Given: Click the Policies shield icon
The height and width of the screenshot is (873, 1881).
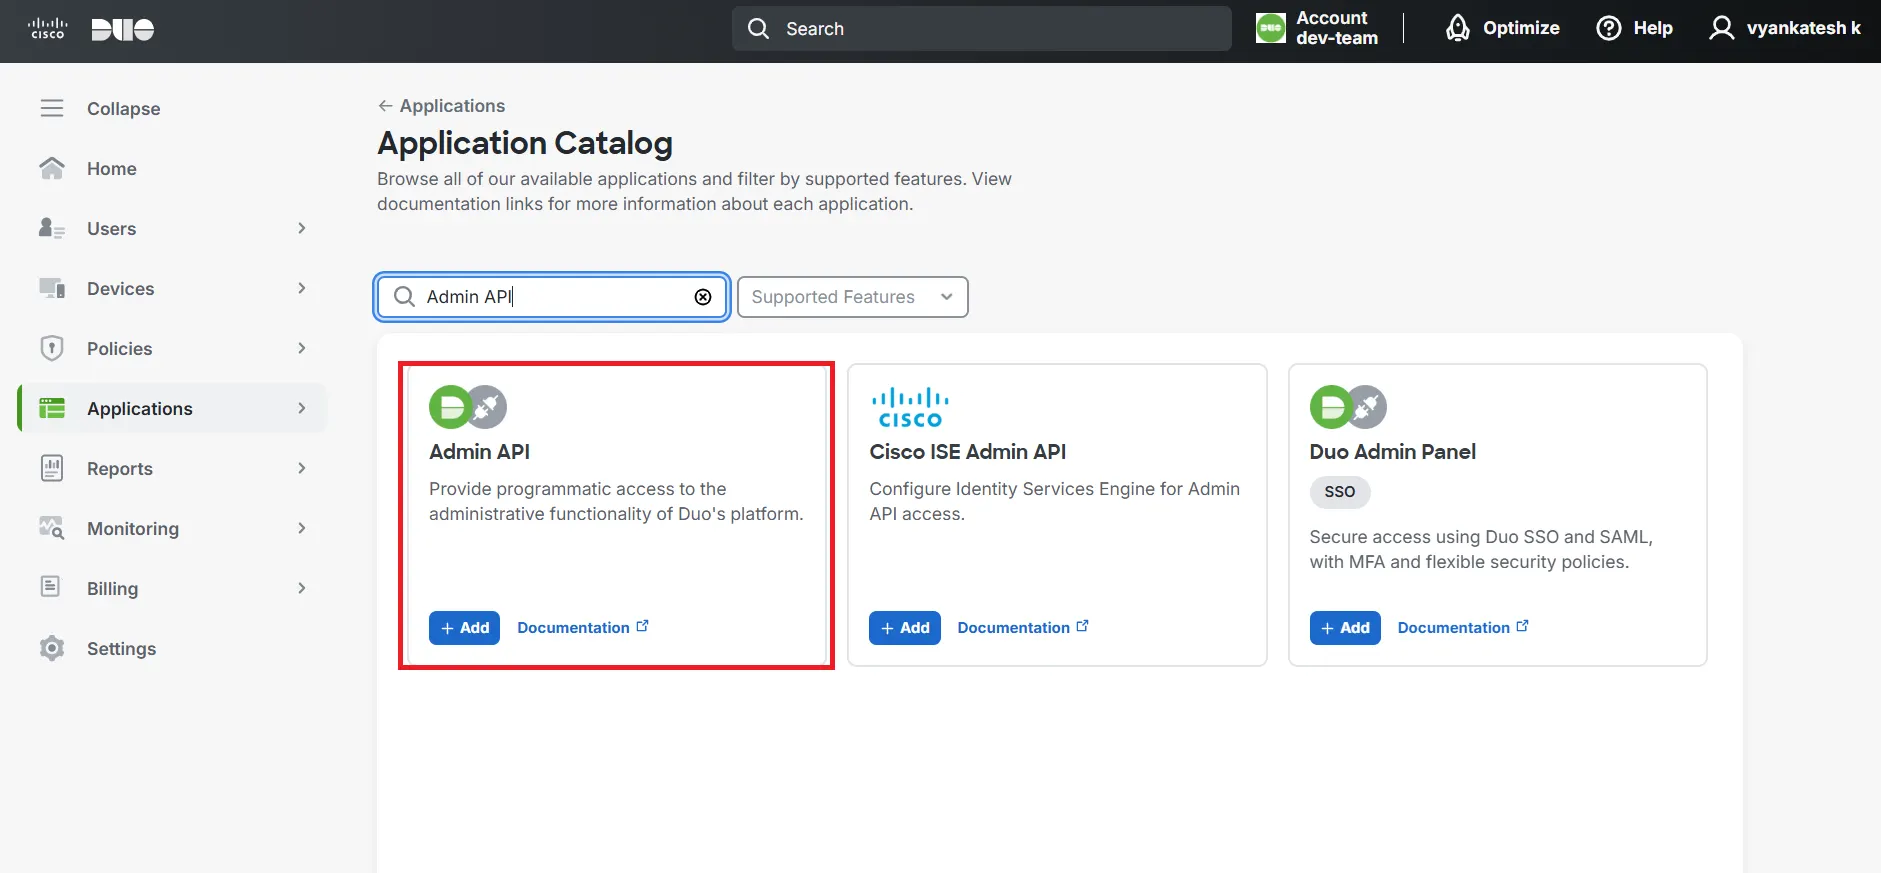Looking at the screenshot, I should (52, 348).
